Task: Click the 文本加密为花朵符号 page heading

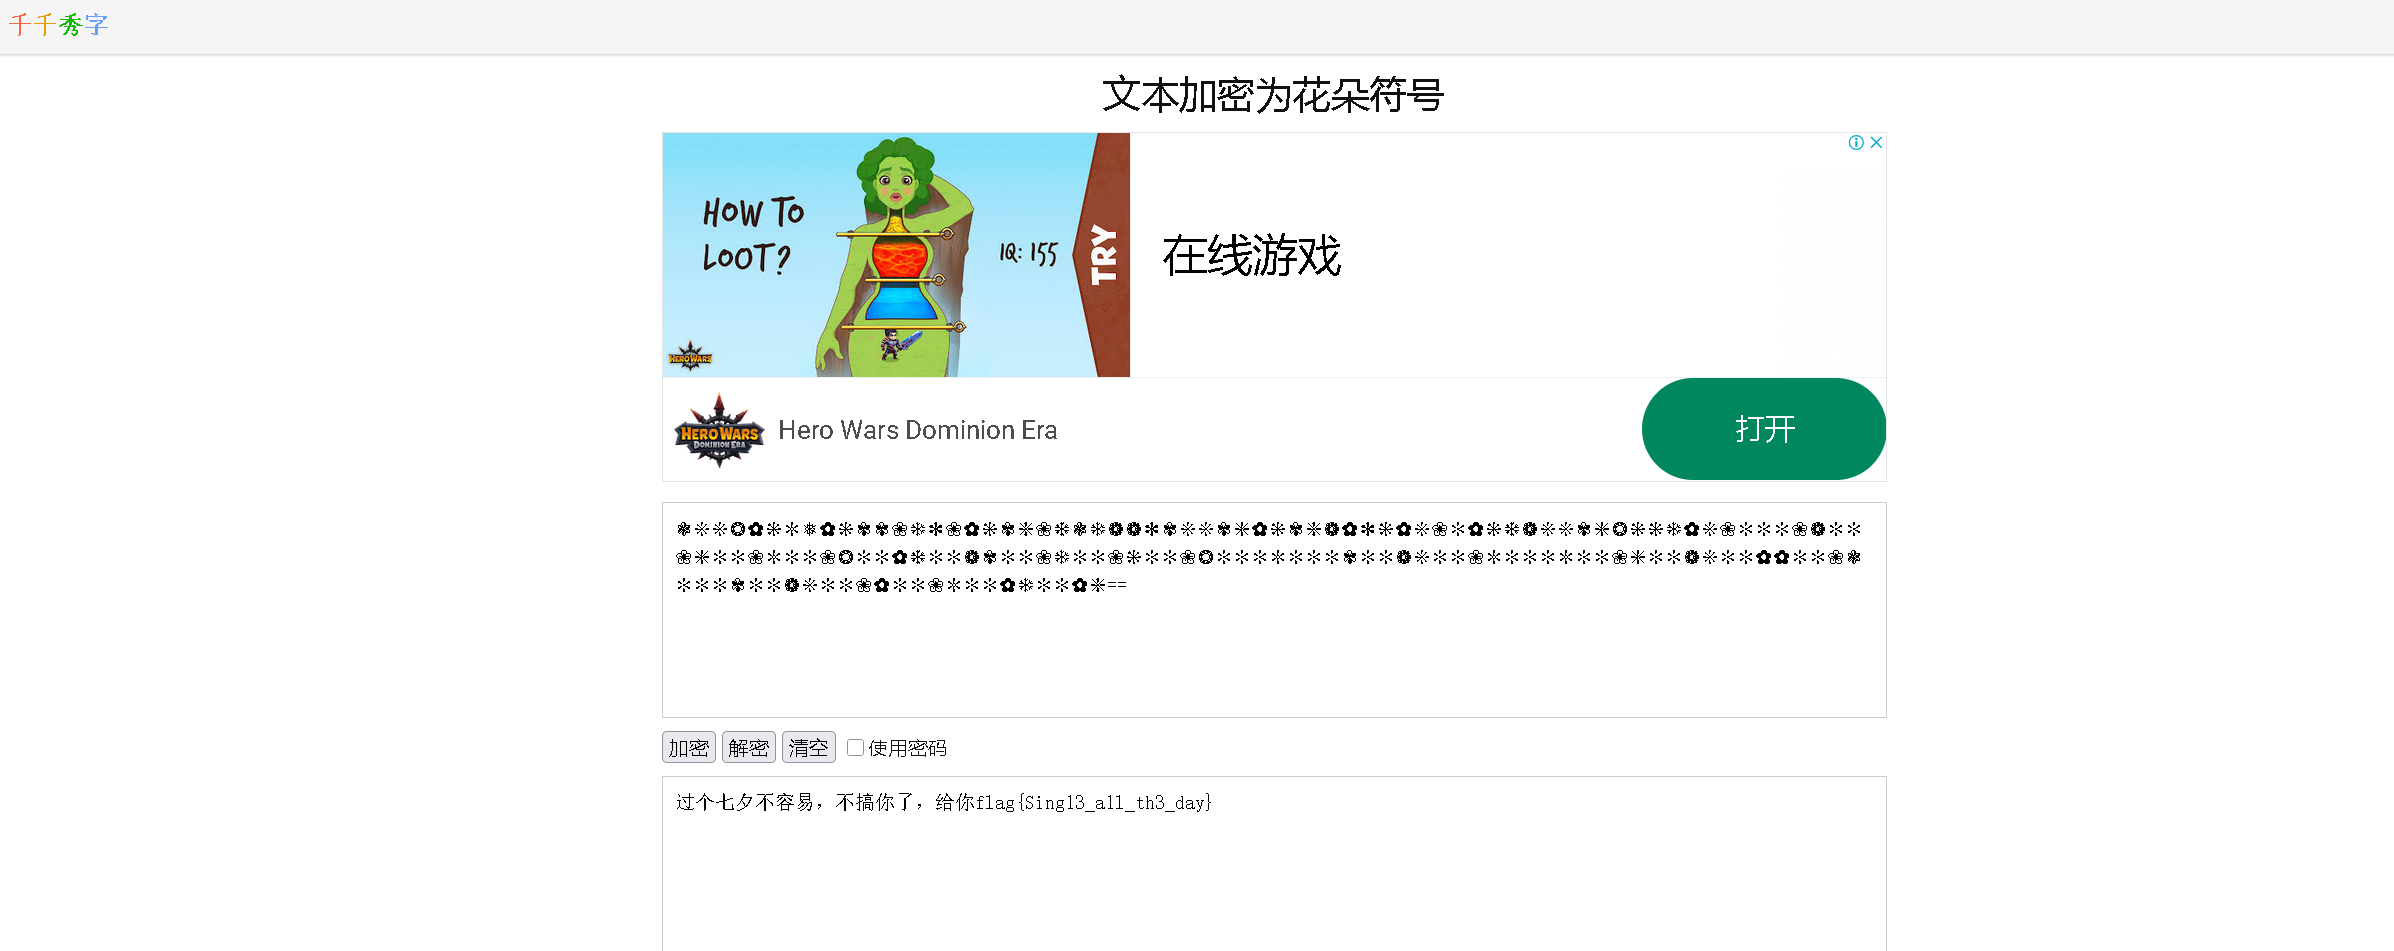Action: pos(1273,95)
